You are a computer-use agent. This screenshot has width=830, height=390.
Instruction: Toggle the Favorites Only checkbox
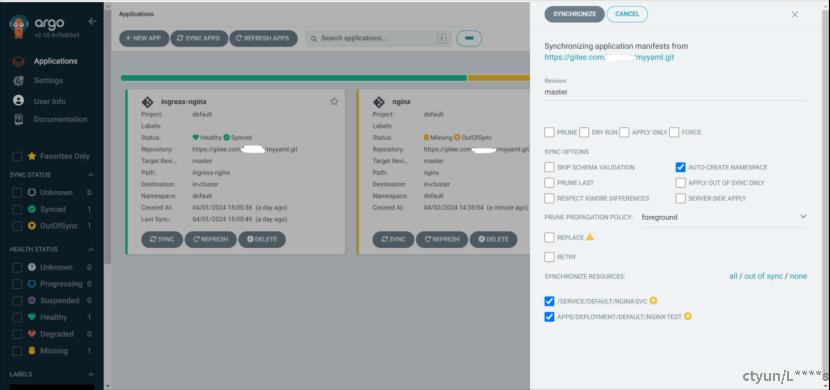[x=17, y=157]
